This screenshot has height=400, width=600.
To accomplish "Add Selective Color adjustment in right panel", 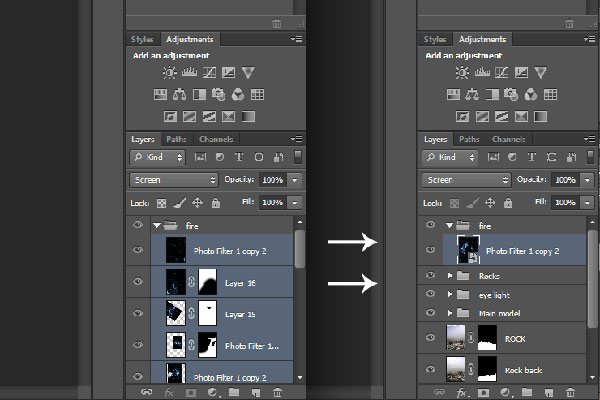I will [521, 116].
